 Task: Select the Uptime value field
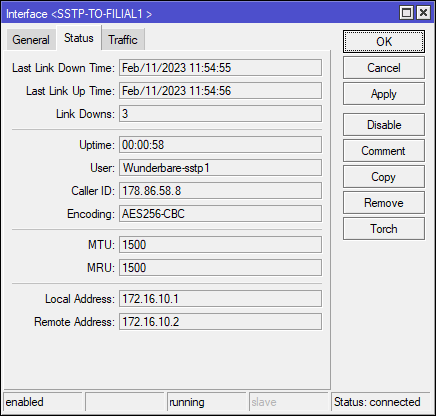220,145
